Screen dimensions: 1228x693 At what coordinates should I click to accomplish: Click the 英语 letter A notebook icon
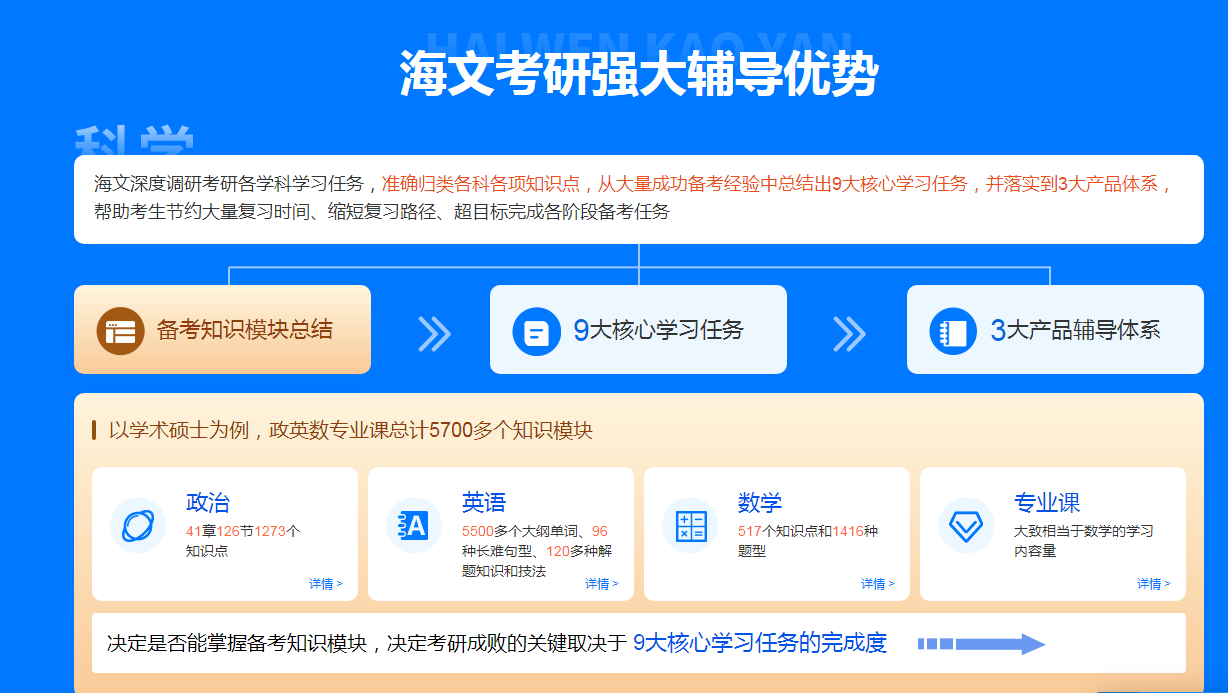414,525
